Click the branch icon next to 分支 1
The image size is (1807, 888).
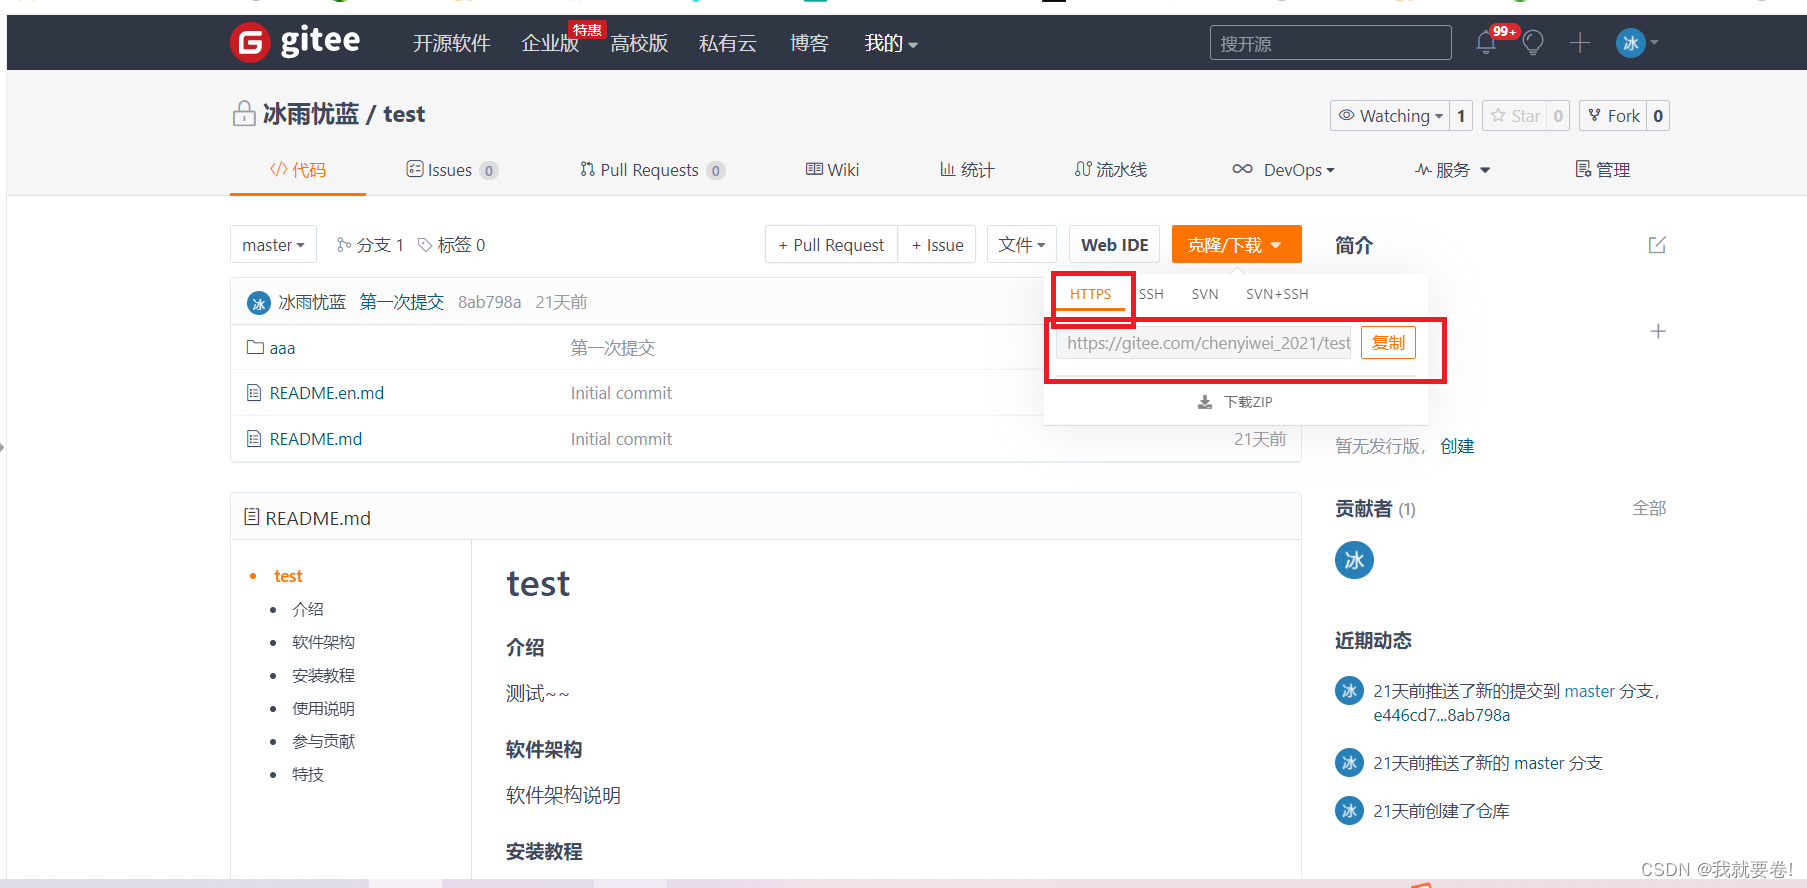[x=344, y=245]
